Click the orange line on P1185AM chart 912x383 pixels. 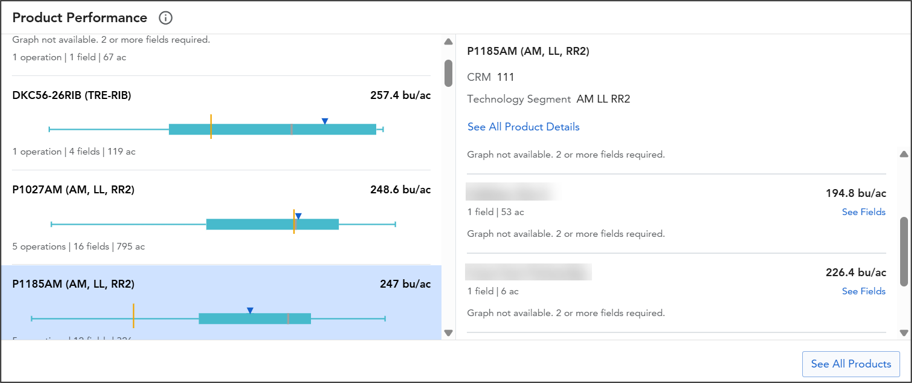tap(134, 315)
